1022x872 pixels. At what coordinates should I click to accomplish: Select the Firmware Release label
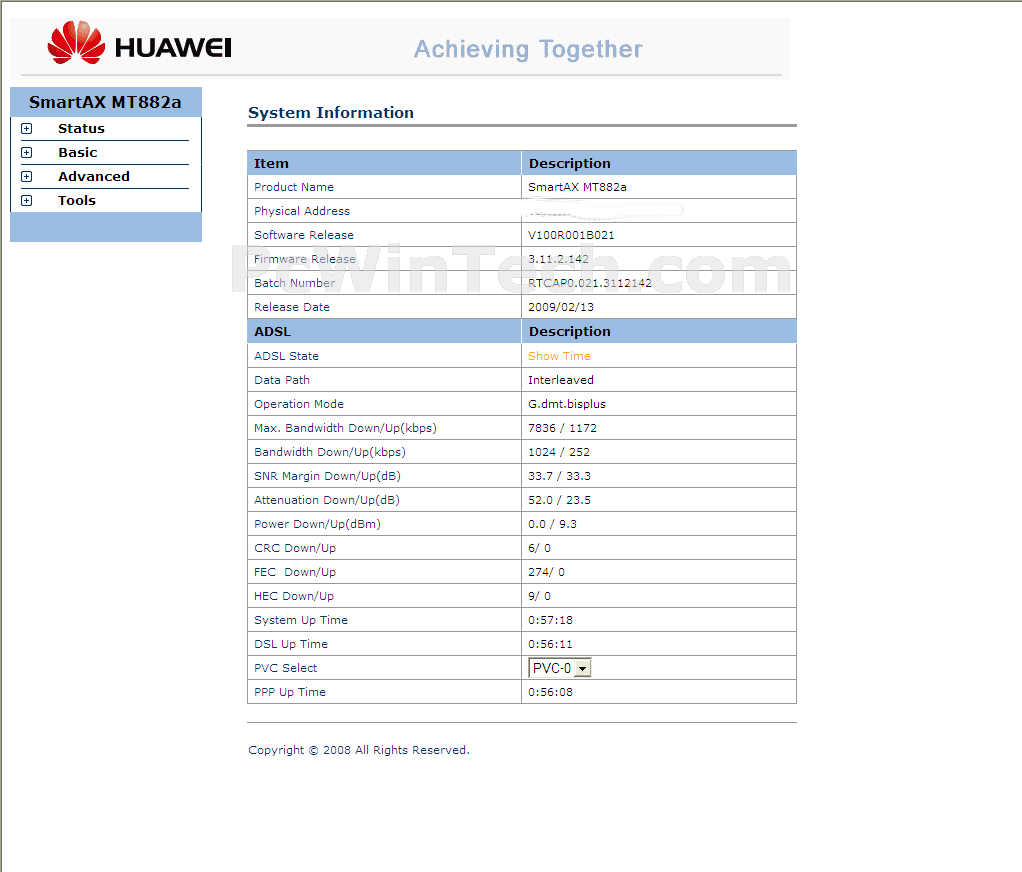(305, 259)
